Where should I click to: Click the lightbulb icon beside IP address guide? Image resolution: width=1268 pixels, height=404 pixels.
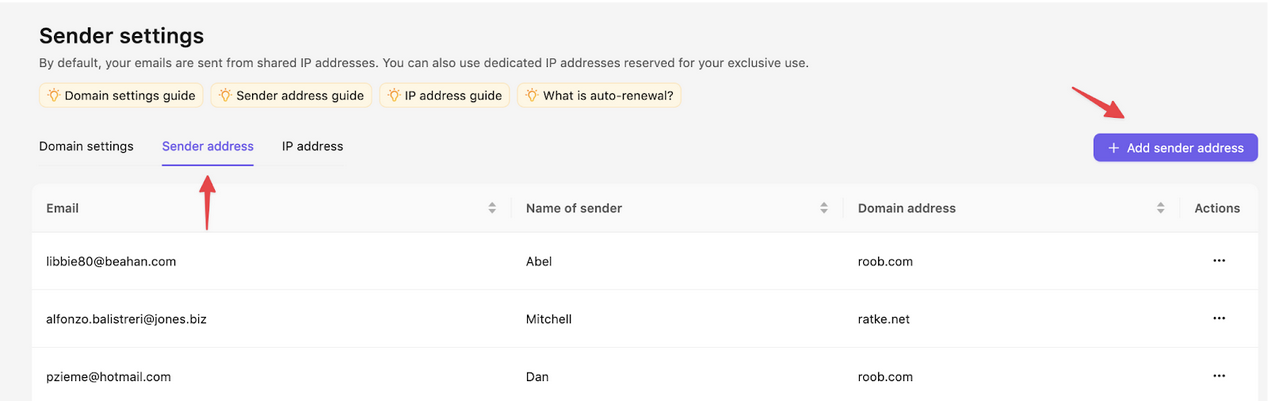pyautogui.click(x=395, y=96)
